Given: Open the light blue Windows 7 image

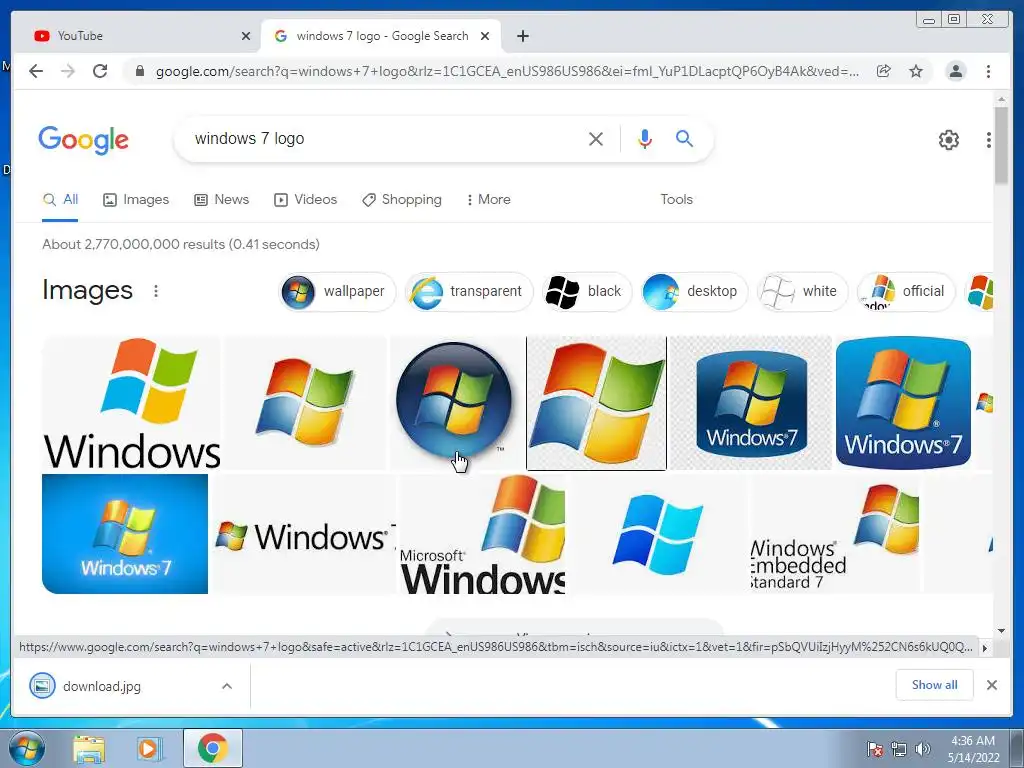Looking at the screenshot, I should tap(125, 534).
